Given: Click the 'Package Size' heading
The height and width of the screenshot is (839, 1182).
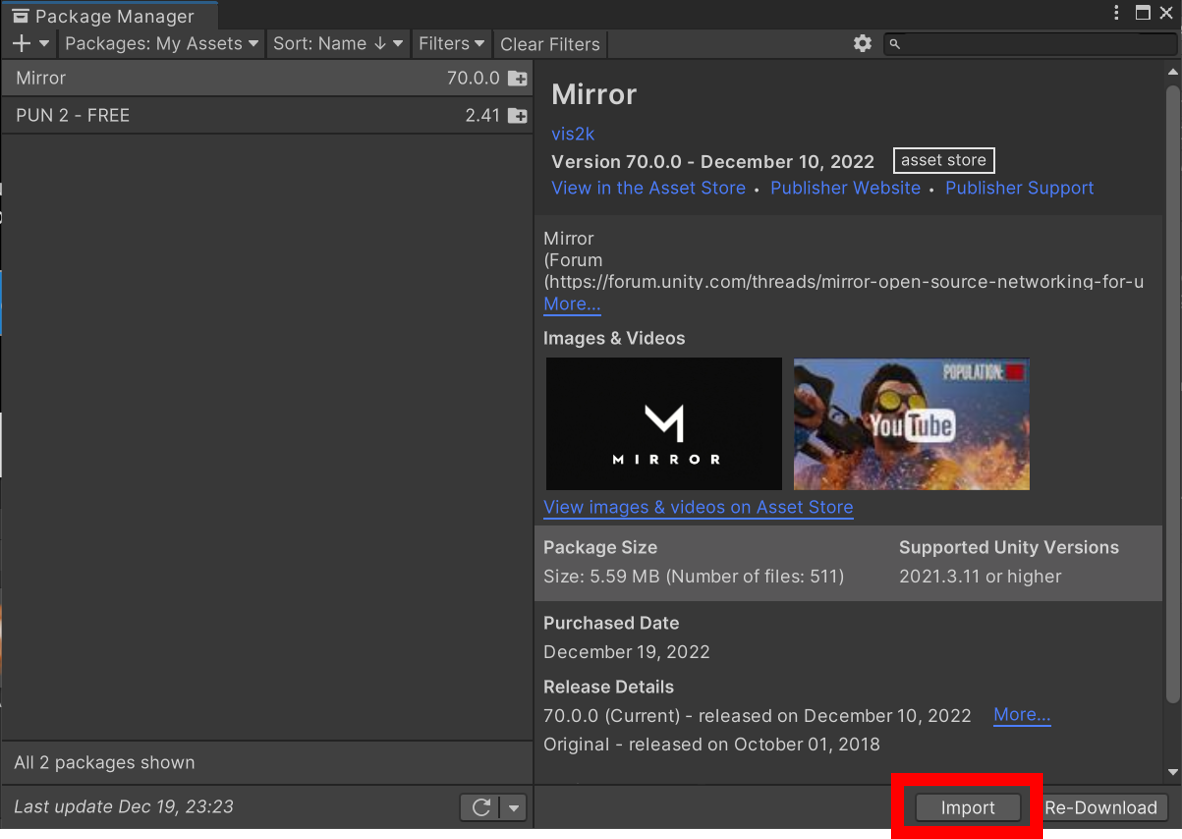Looking at the screenshot, I should 600,547.
